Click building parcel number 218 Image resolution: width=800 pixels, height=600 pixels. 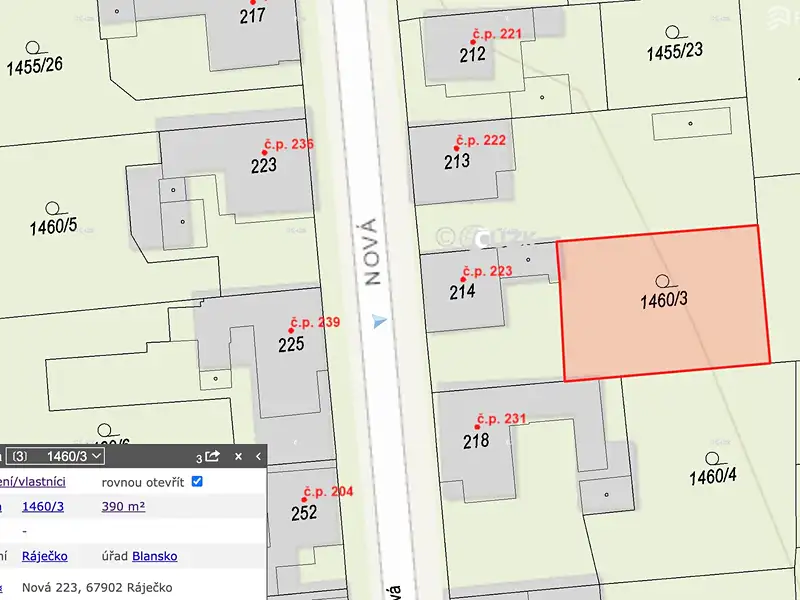(x=476, y=441)
